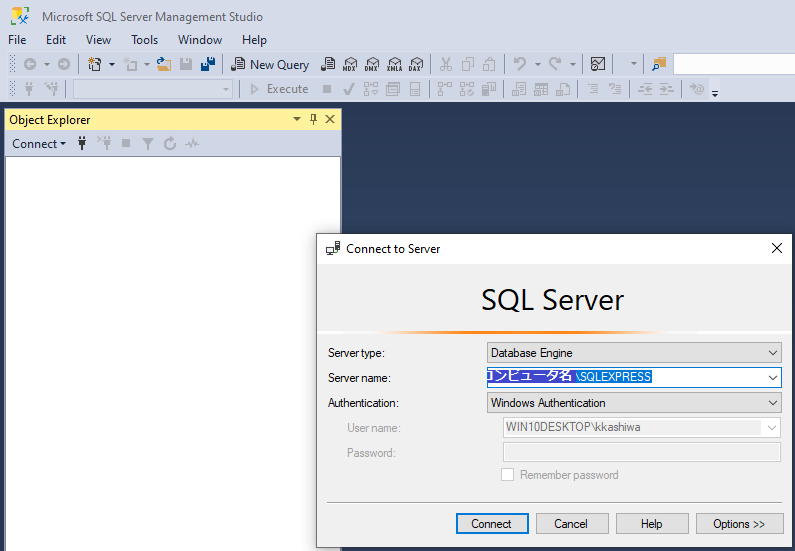The width and height of the screenshot is (795, 551).
Task: Click the Copy icon in toolbar
Action: point(467,64)
